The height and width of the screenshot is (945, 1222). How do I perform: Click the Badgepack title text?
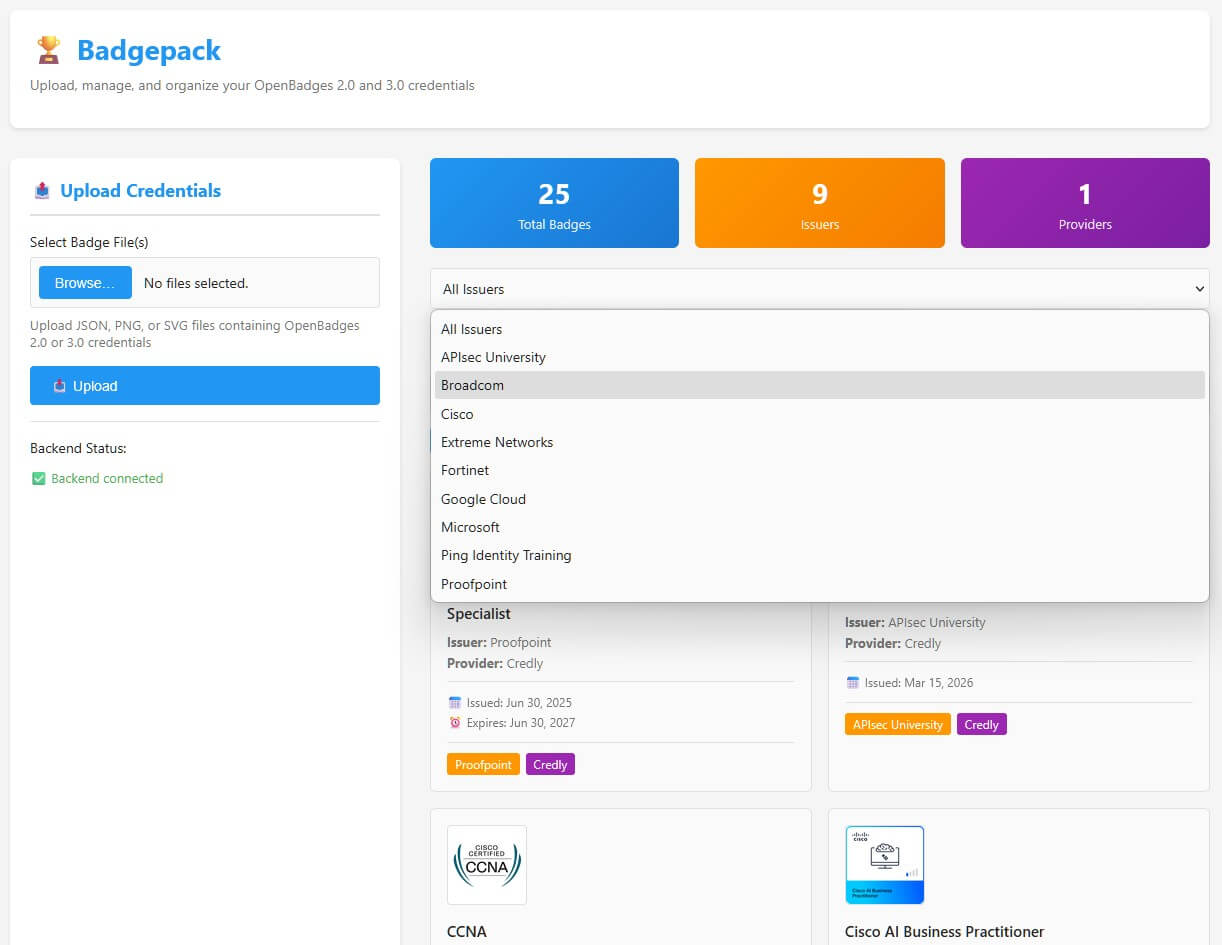[x=149, y=50]
